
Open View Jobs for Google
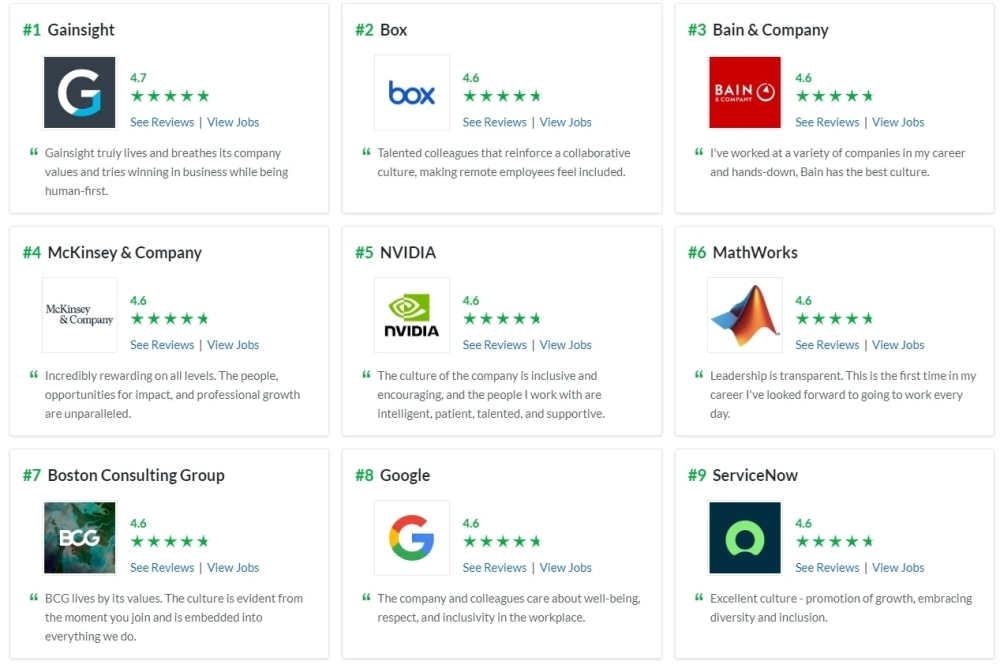[565, 568]
